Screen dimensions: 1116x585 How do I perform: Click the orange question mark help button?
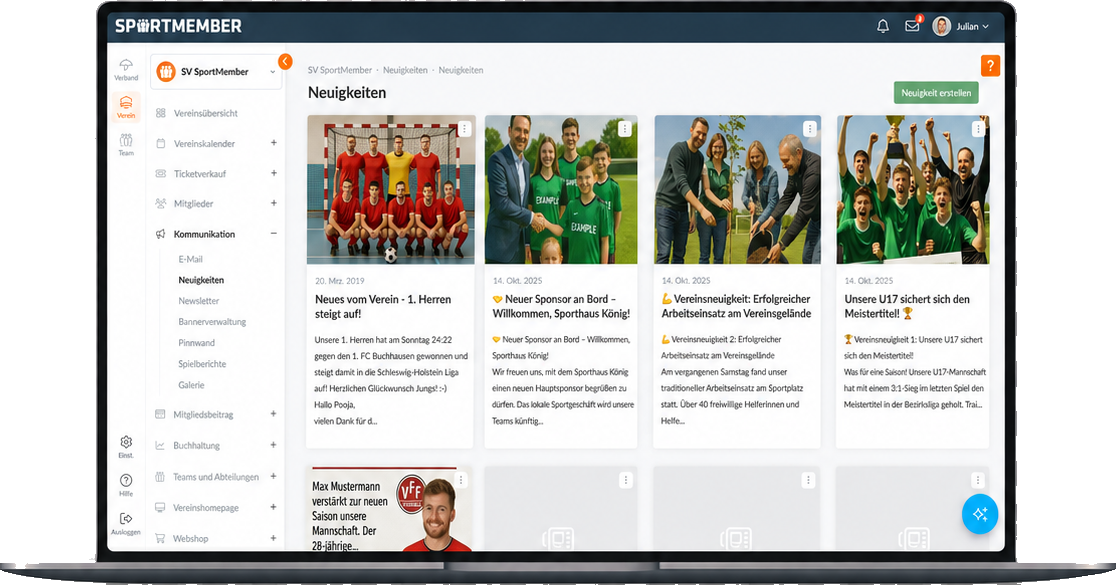point(990,65)
